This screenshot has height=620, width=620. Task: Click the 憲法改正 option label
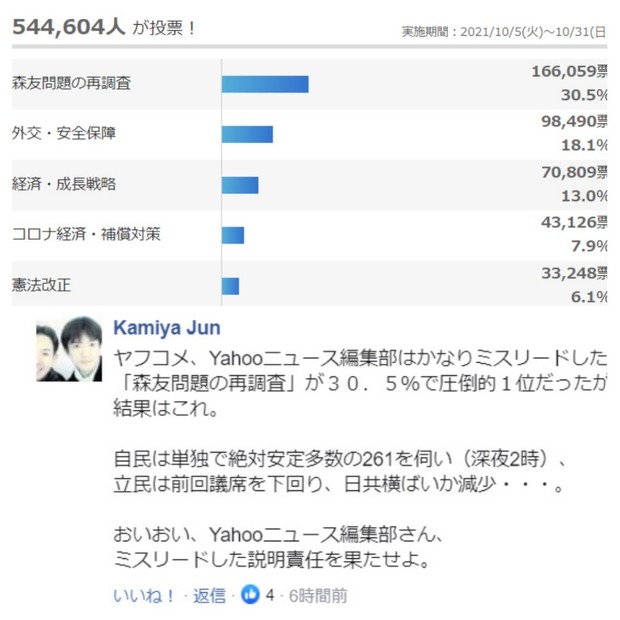pyautogui.click(x=42, y=285)
